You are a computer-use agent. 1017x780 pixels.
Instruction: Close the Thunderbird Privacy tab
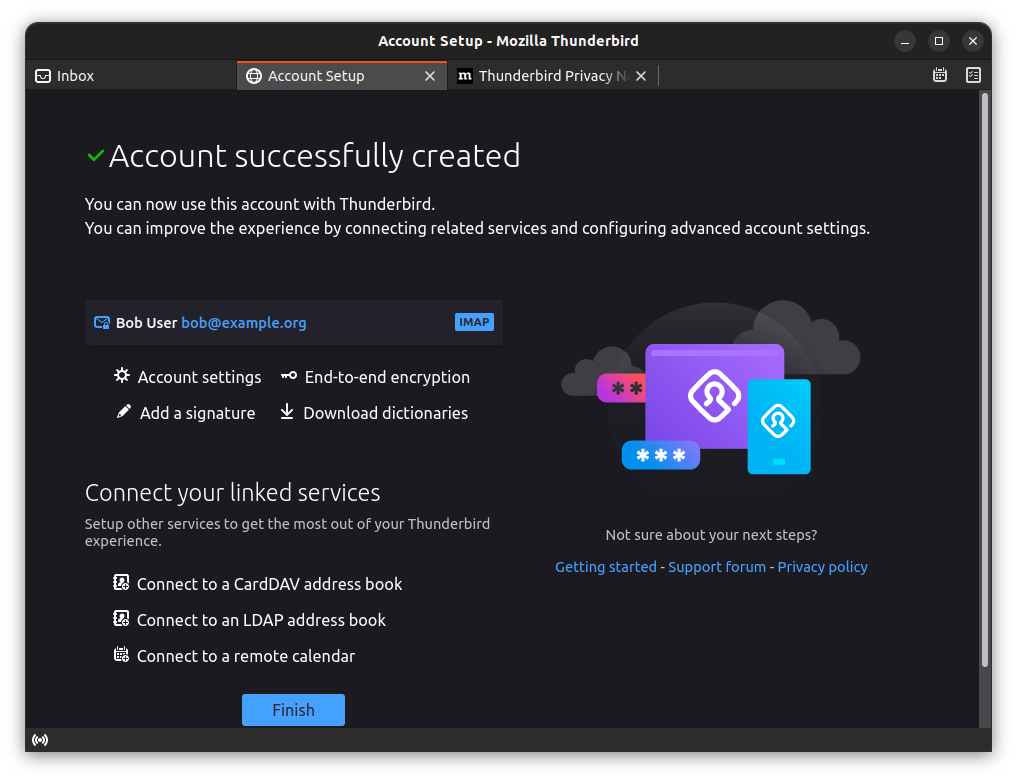pos(641,76)
